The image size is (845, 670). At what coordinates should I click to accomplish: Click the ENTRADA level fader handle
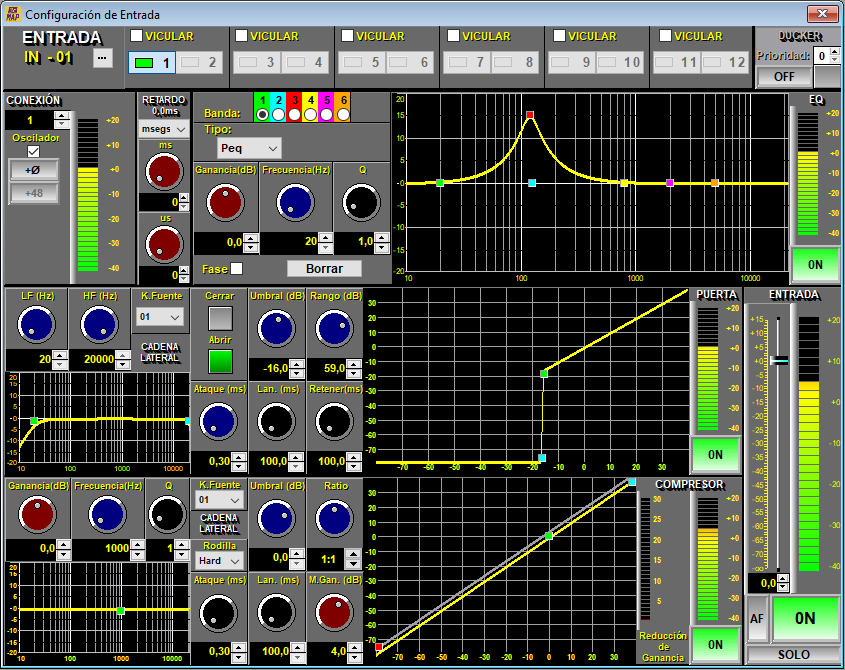(779, 360)
